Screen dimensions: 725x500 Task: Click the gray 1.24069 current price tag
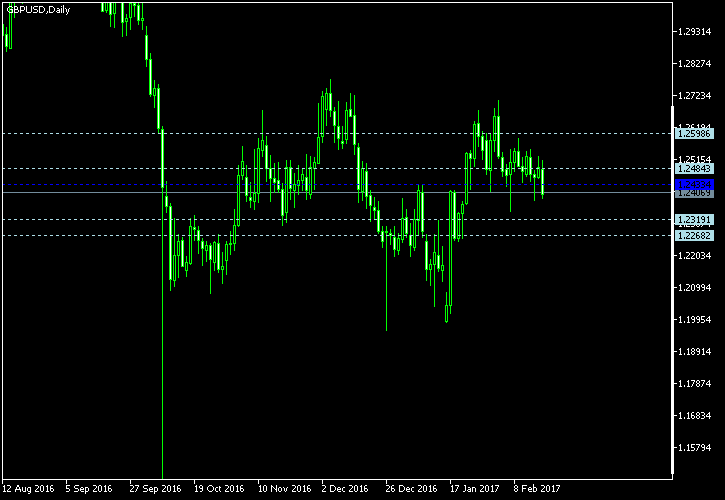[x=694, y=193]
